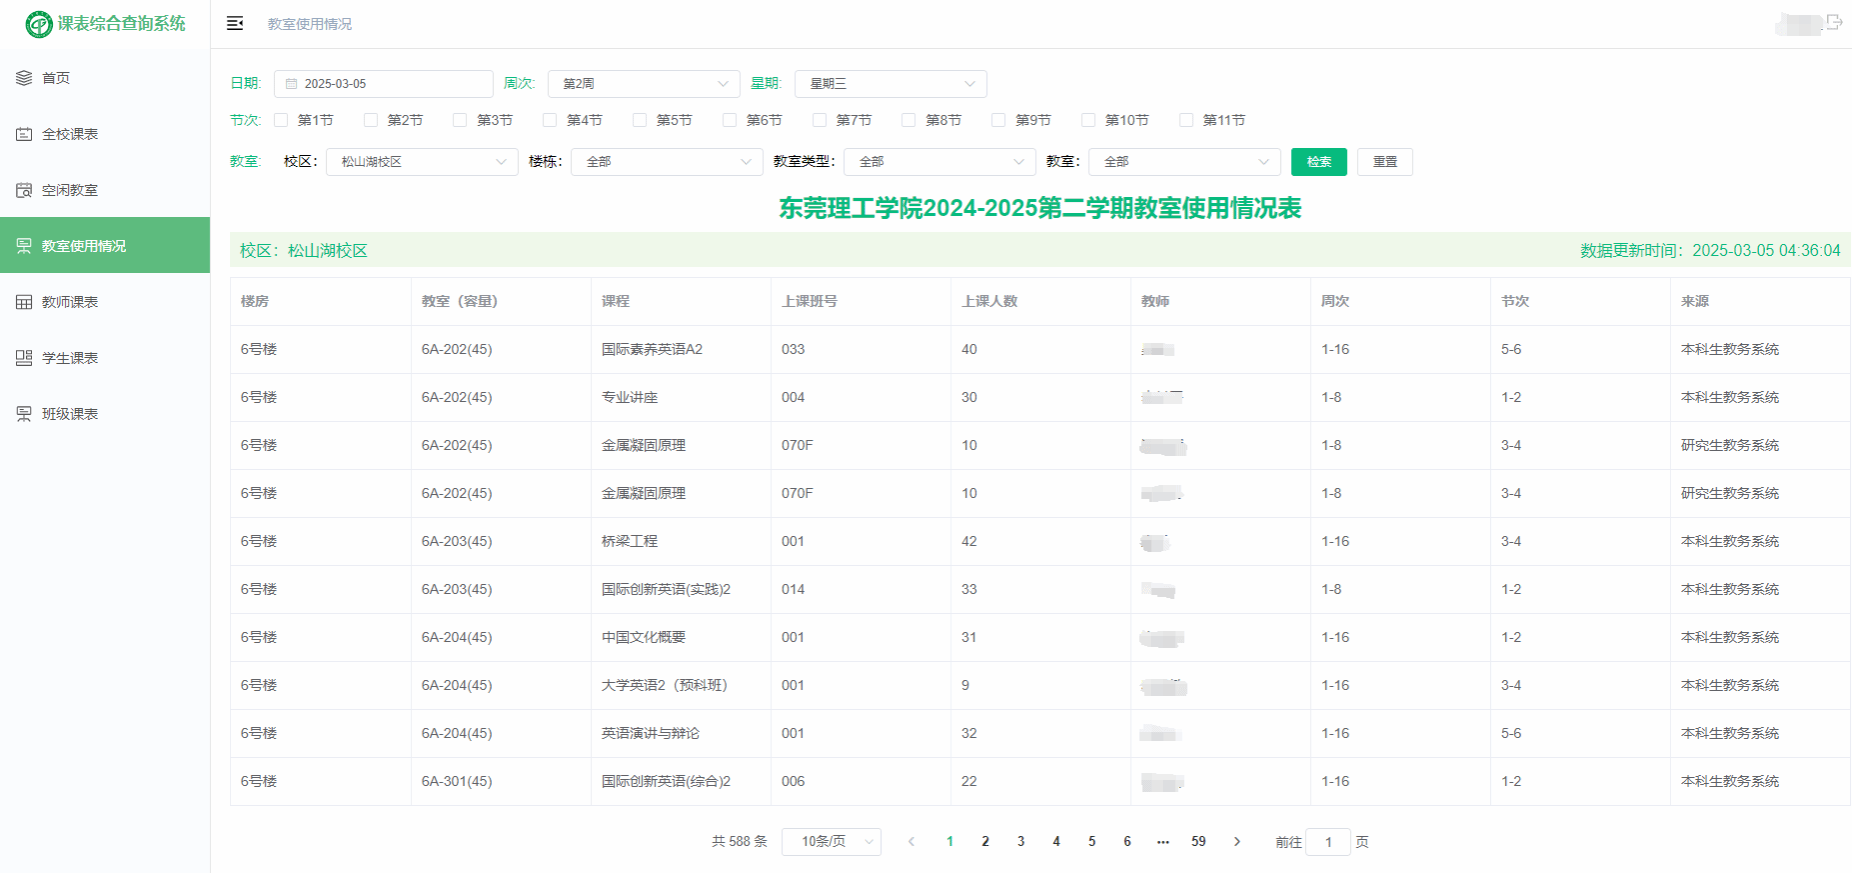
Task: Expand the 校区 dropdown 松山湖校区
Action: click(x=422, y=162)
